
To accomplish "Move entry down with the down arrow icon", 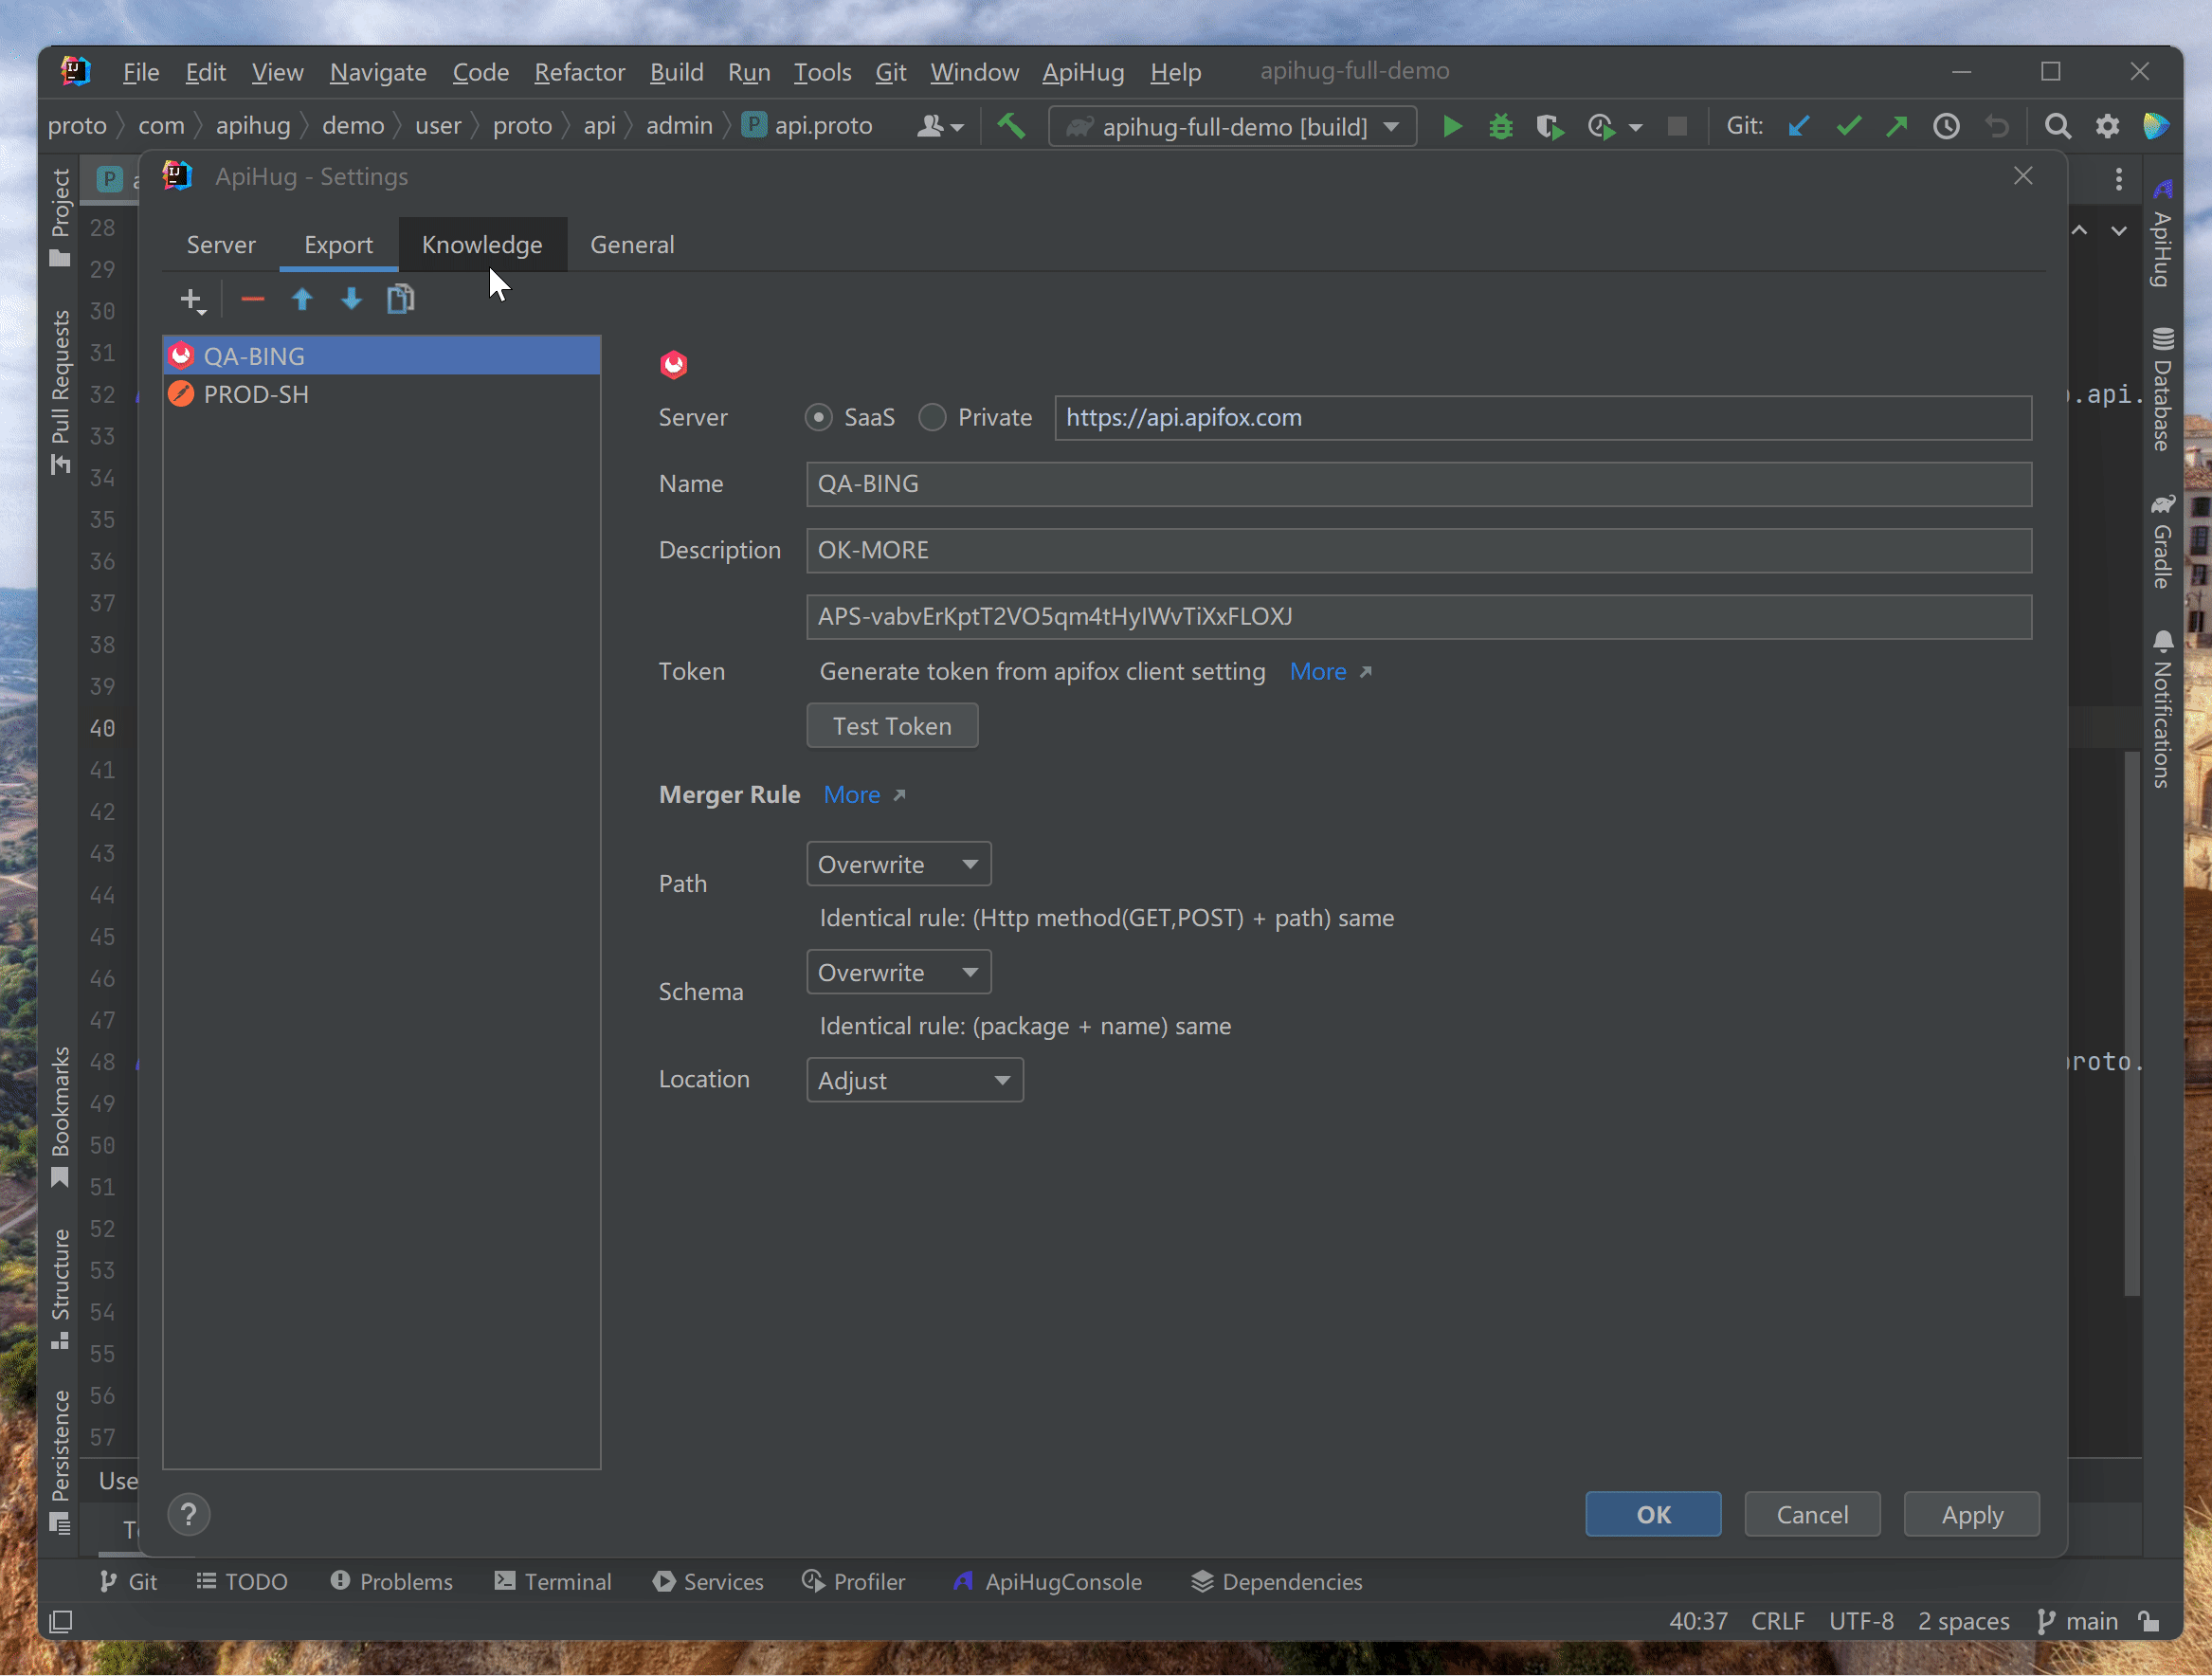I will [x=351, y=300].
